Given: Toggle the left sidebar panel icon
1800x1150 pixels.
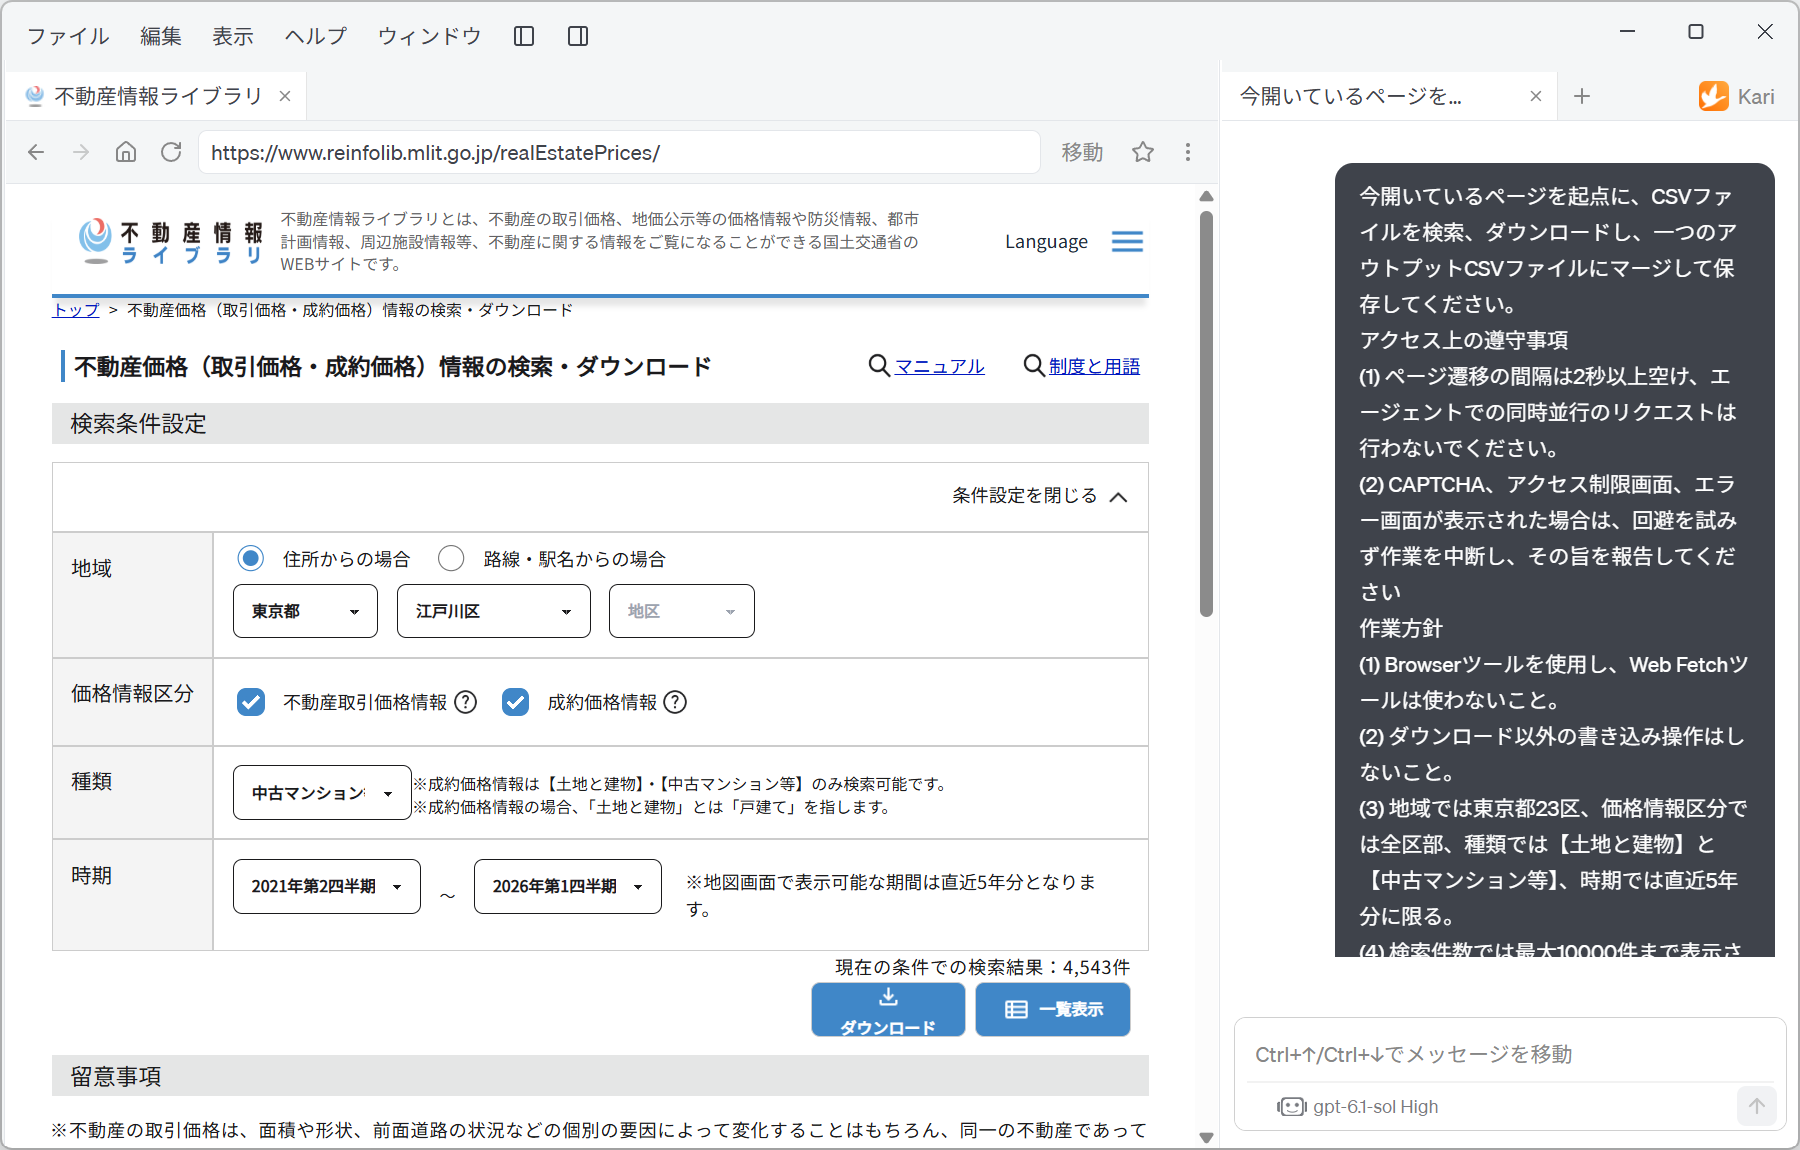Looking at the screenshot, I should [524, 36].
